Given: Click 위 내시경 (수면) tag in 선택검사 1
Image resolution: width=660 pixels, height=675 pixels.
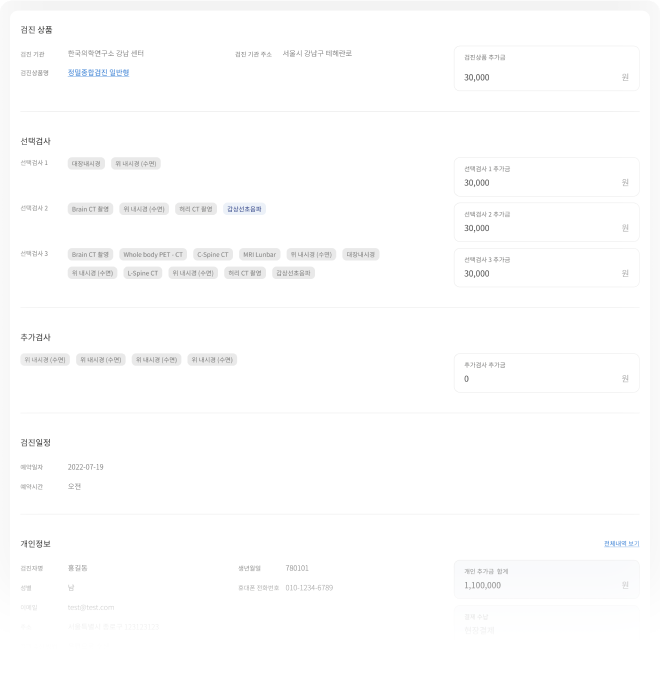Looking at the screenshot, I should click(135, 163).
